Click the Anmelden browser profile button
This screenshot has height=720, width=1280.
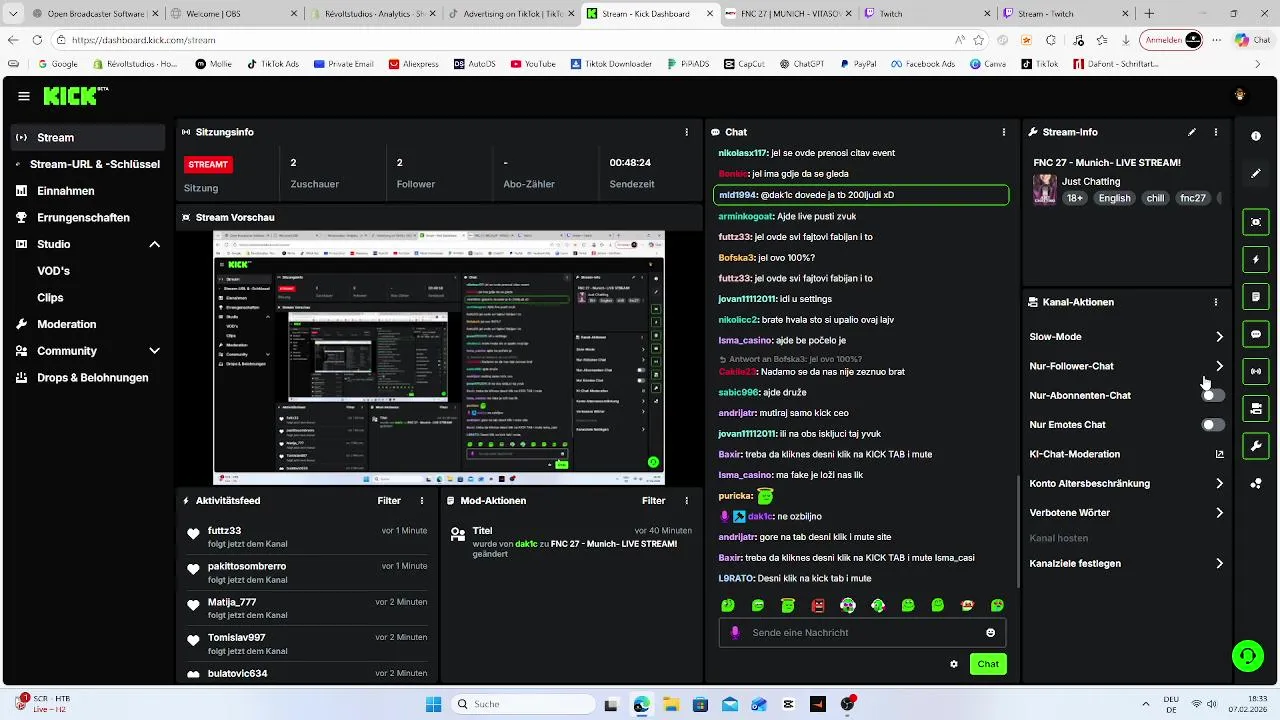1173,40
